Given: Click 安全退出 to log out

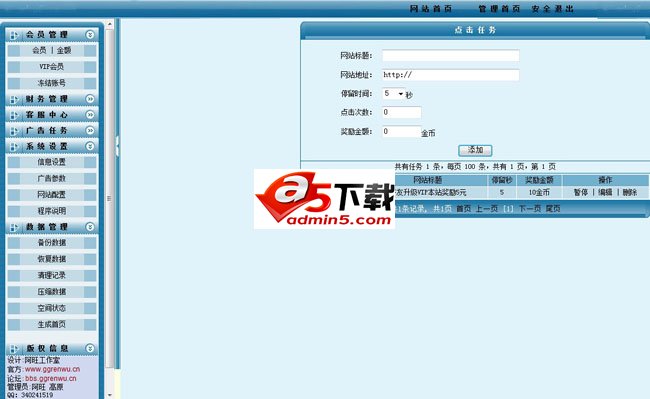Looking at the screenshot, I should coord(553,8).
